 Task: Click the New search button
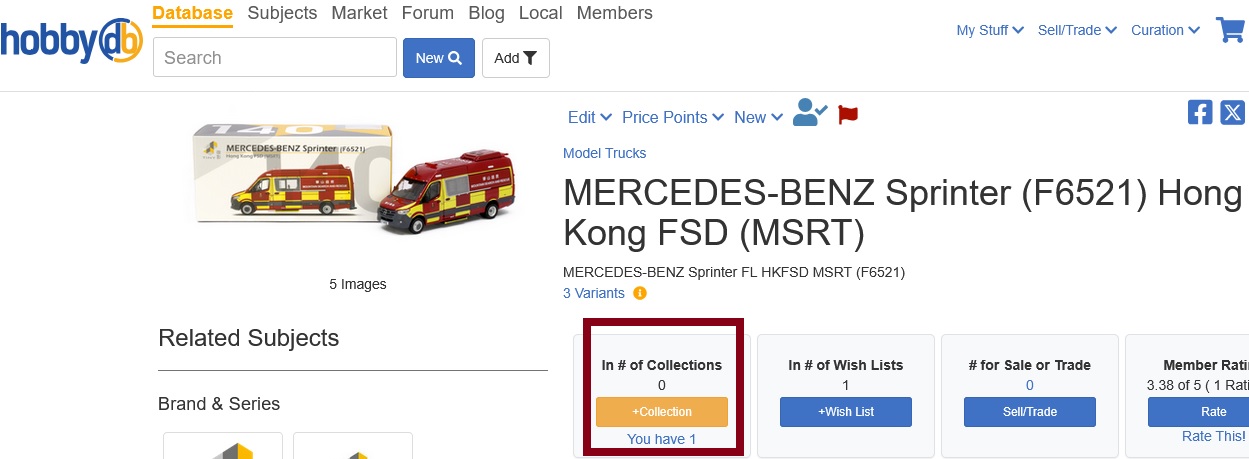(x=438, y=58)
